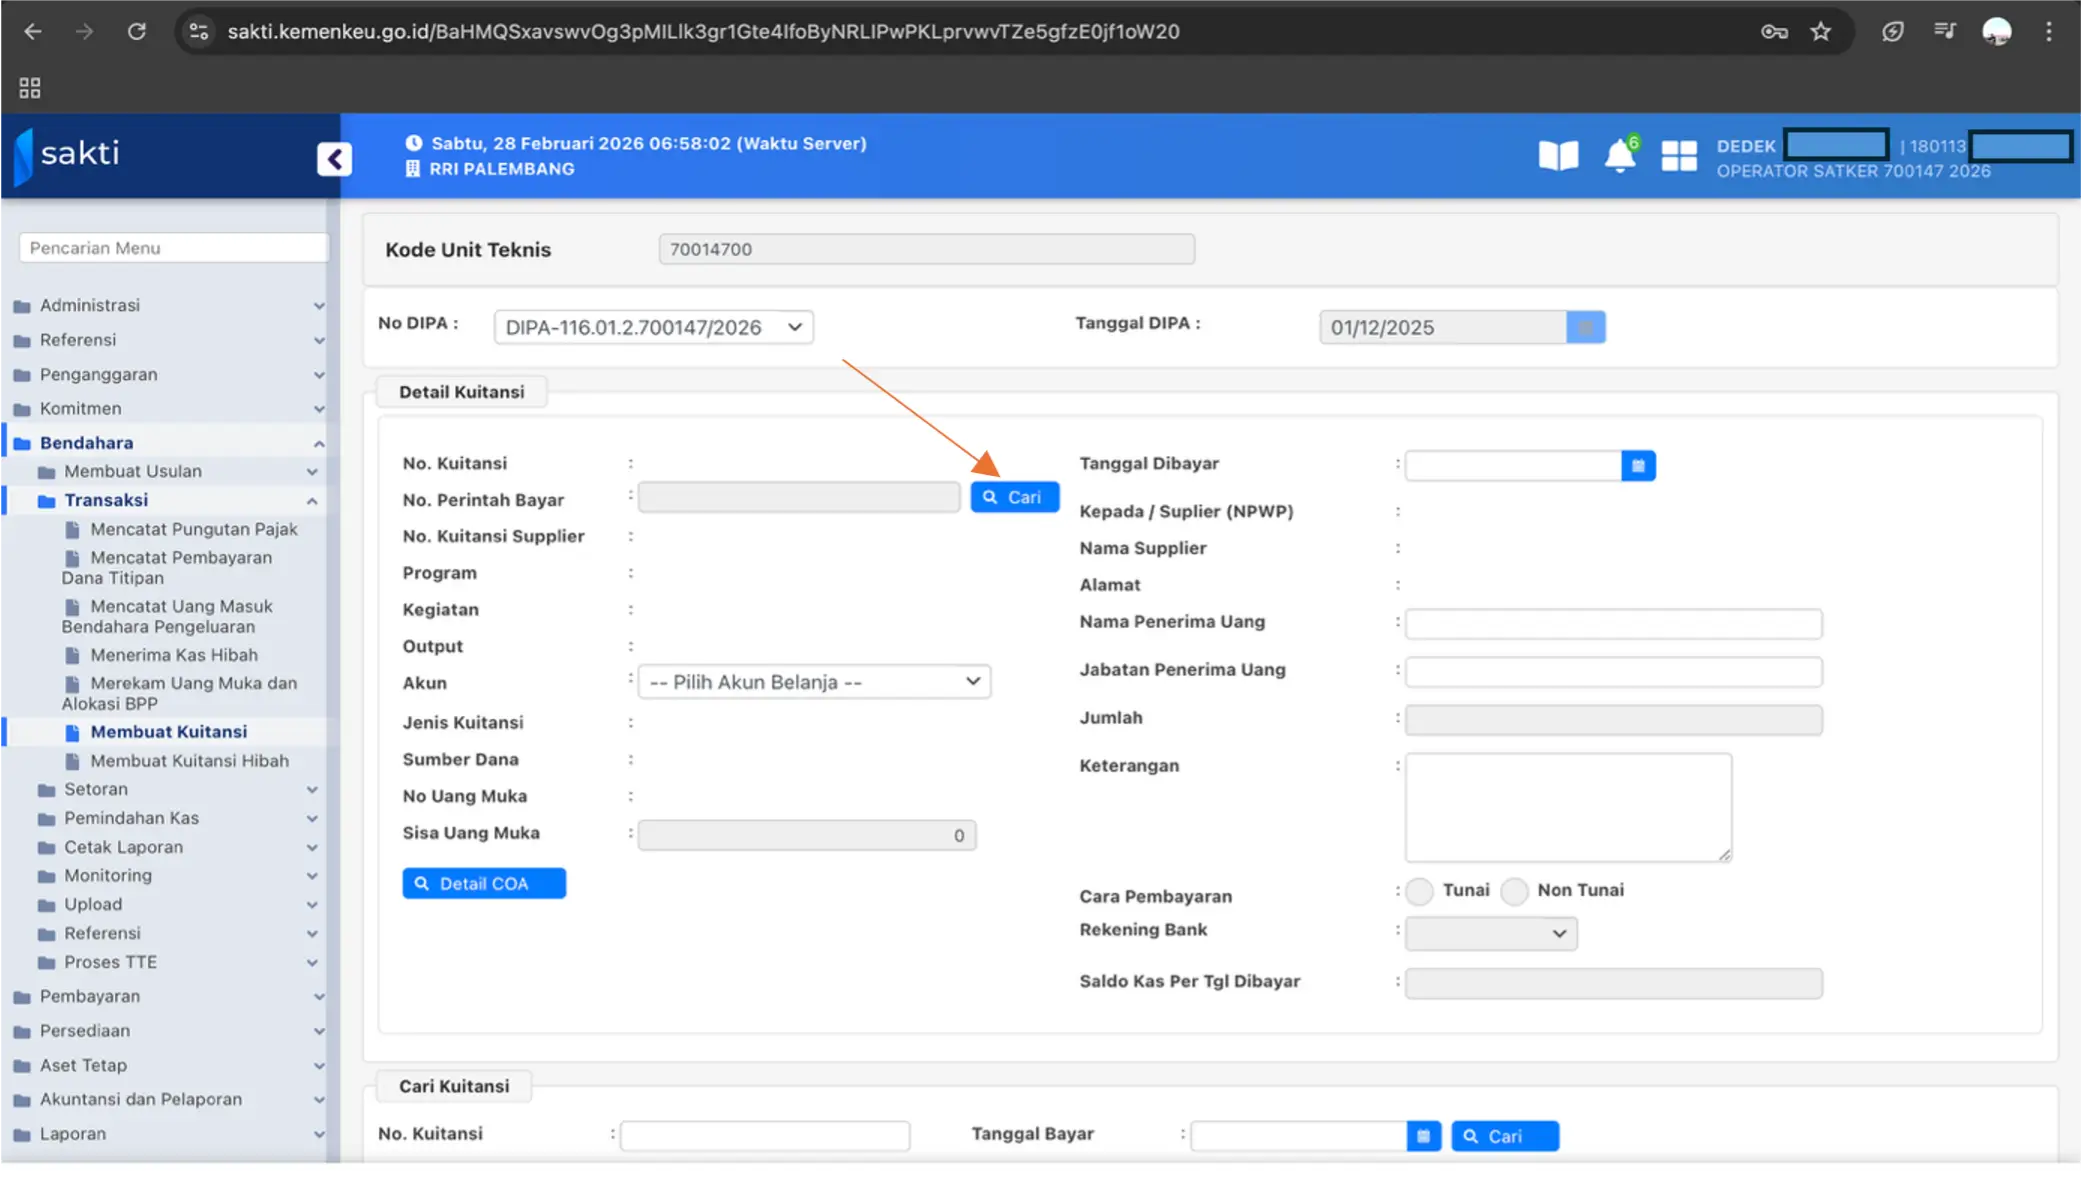The height and width of the screenshot is (1177, 2085).
Task: Open Pilih Akun Belanja dropdown
Action: (814, 682)
